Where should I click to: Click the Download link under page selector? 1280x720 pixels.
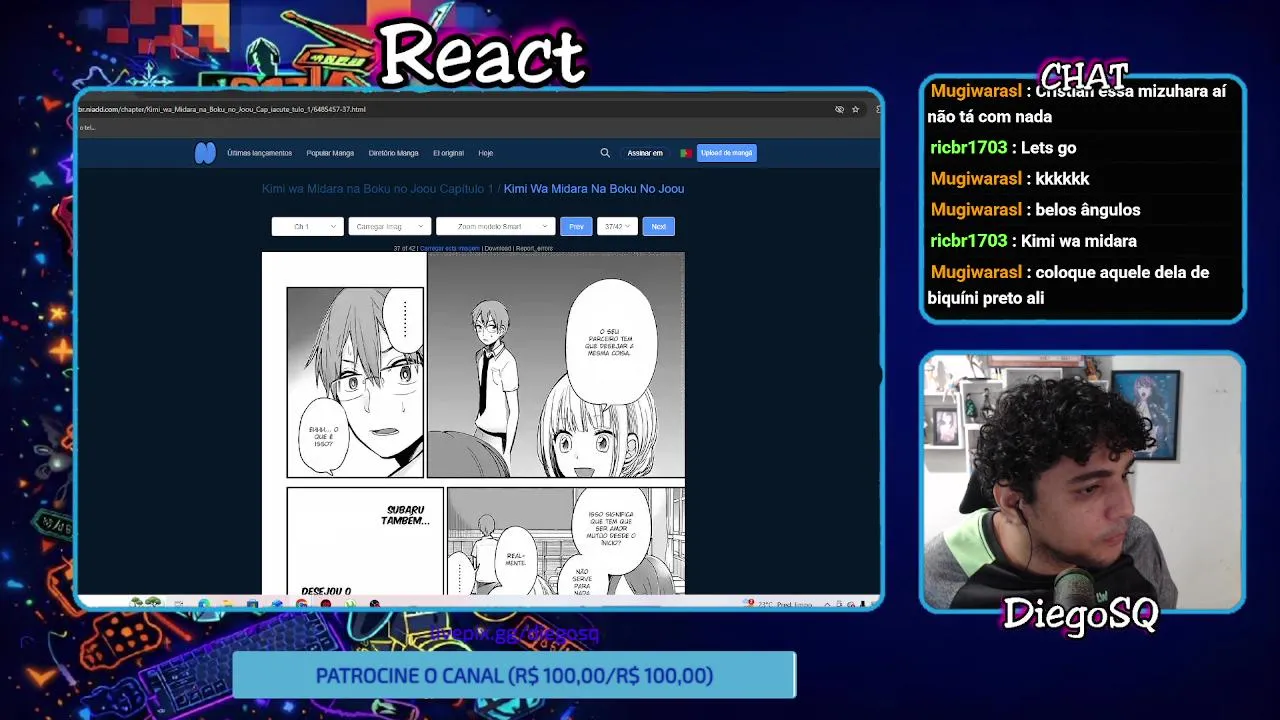coord(497,248)
